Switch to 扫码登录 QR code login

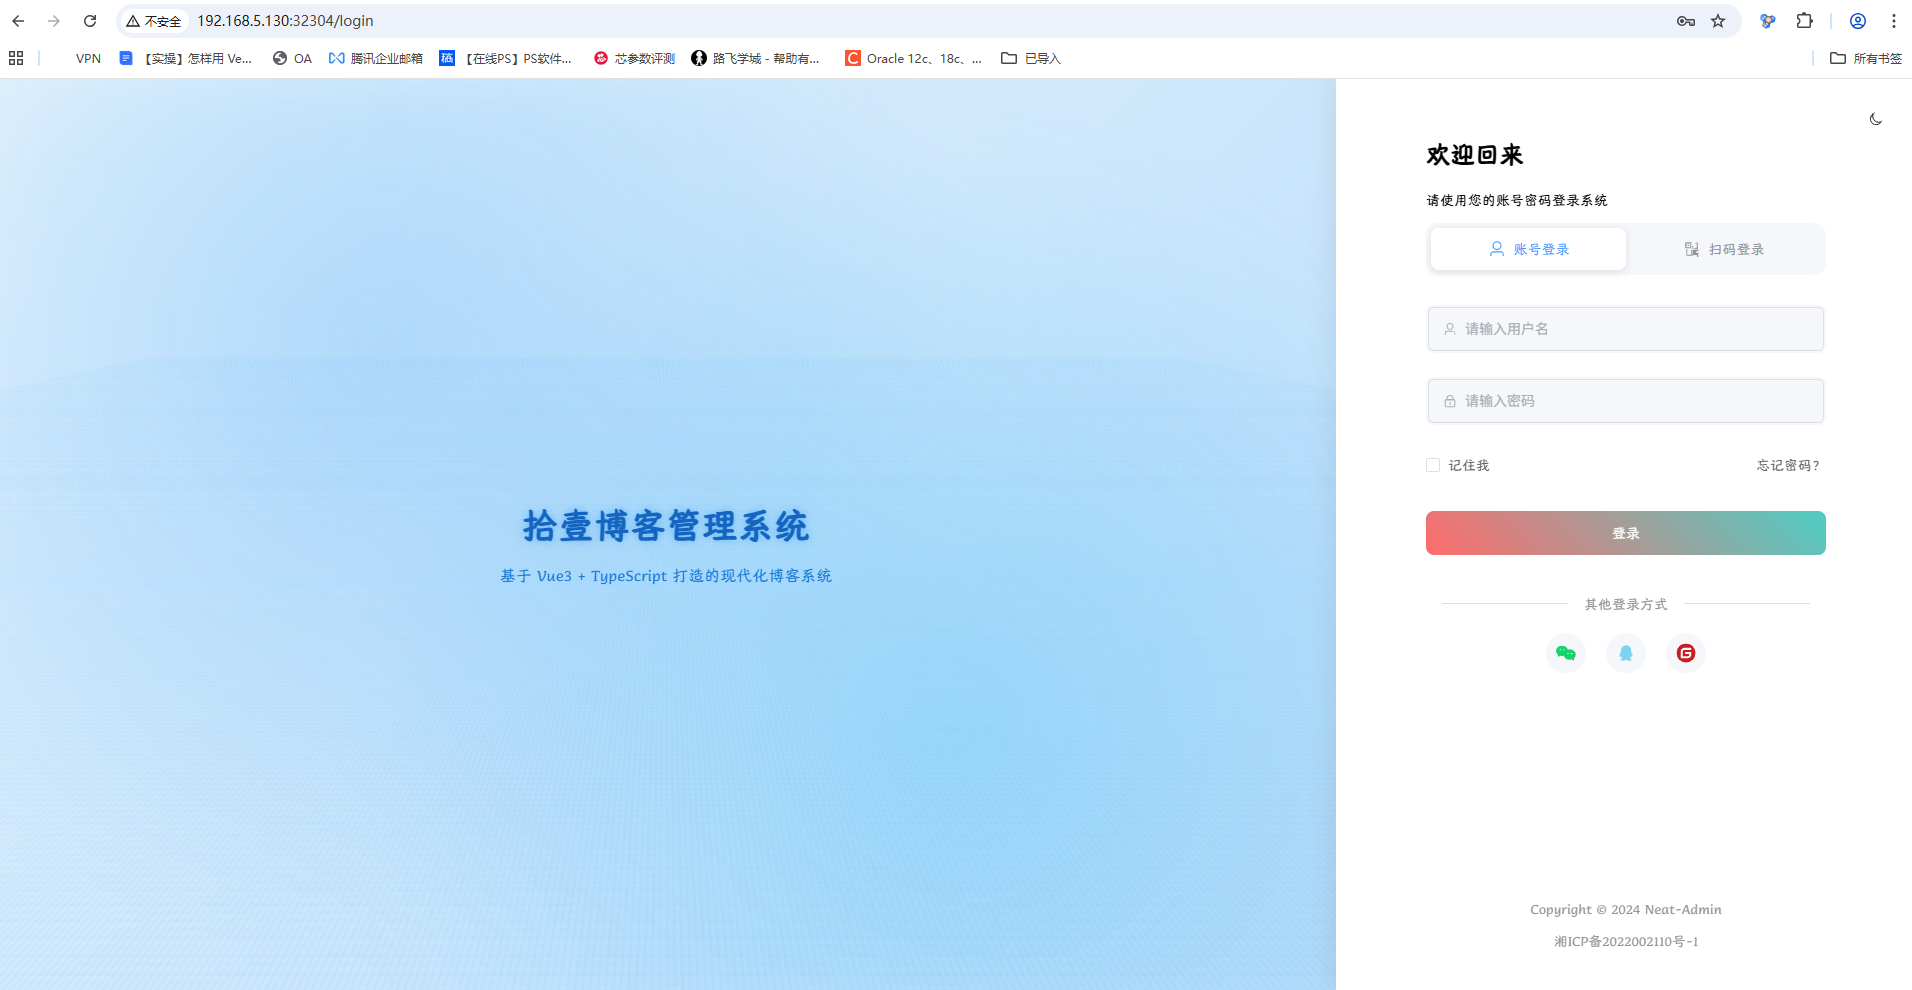1725,248
